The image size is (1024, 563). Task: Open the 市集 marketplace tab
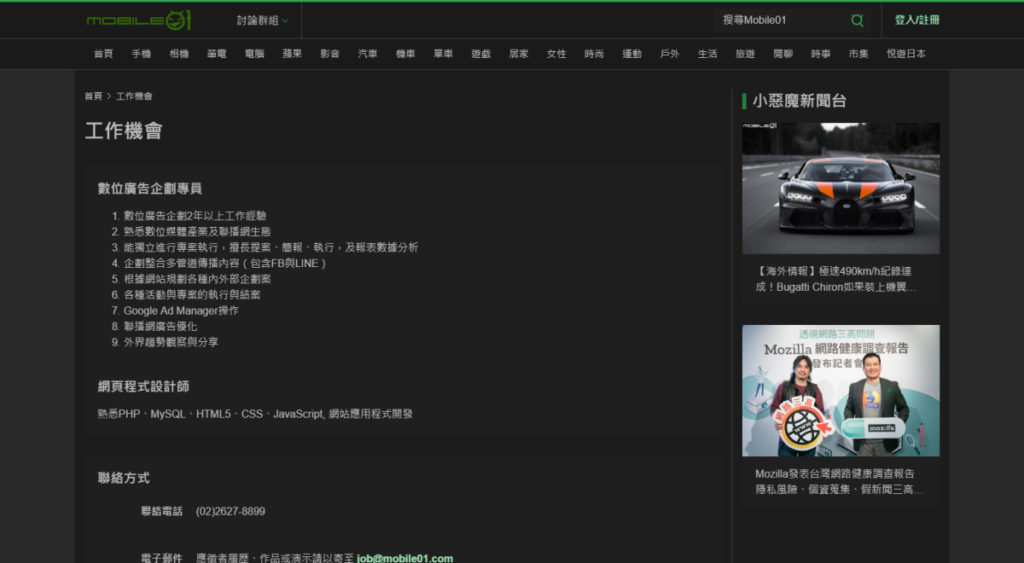pyautogui.click(x=858, y=54)
